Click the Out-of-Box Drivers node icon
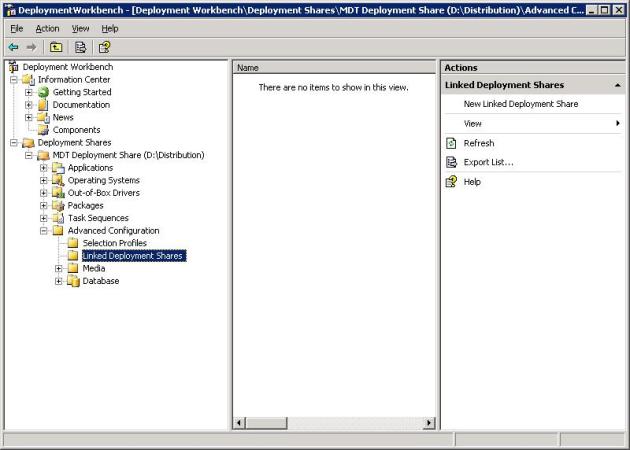The height and width of the screenshot is (450, 630). [x=58, y=193]
